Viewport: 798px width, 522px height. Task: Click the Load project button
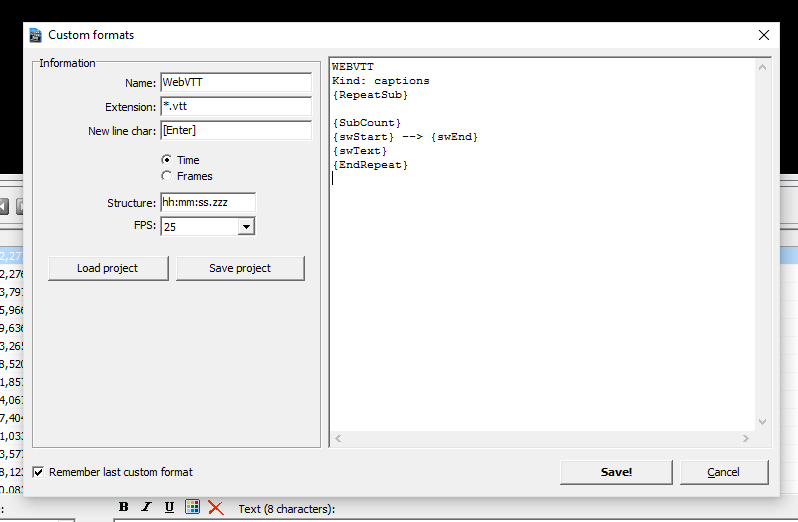[x=108, y=268]
